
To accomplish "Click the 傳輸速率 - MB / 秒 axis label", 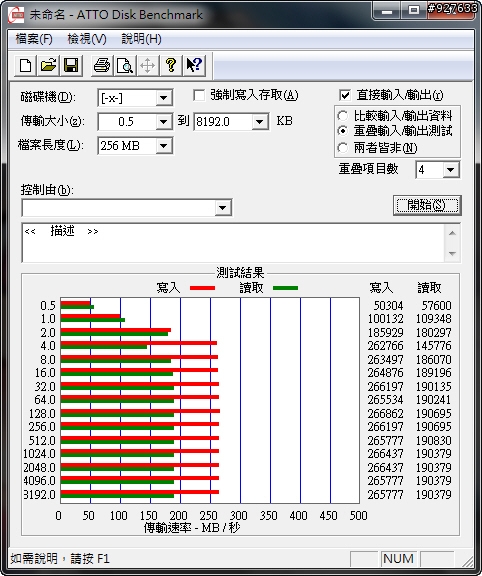I will click(191, 528).
